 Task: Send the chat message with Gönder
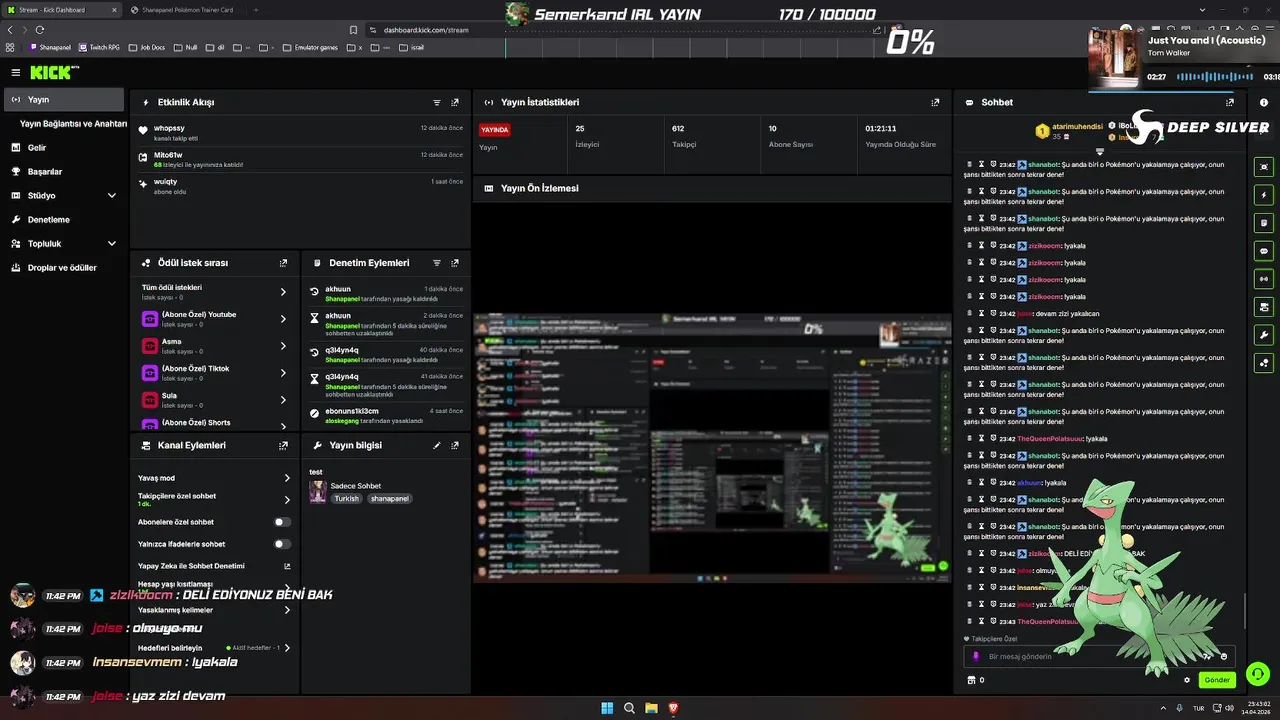click(x=1217, y=680)
